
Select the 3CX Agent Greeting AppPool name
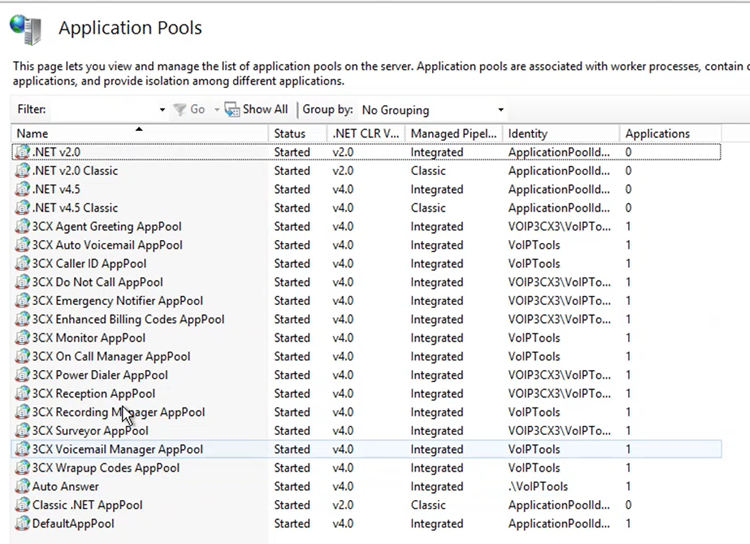pyautogui.click(x=107, y=226)
